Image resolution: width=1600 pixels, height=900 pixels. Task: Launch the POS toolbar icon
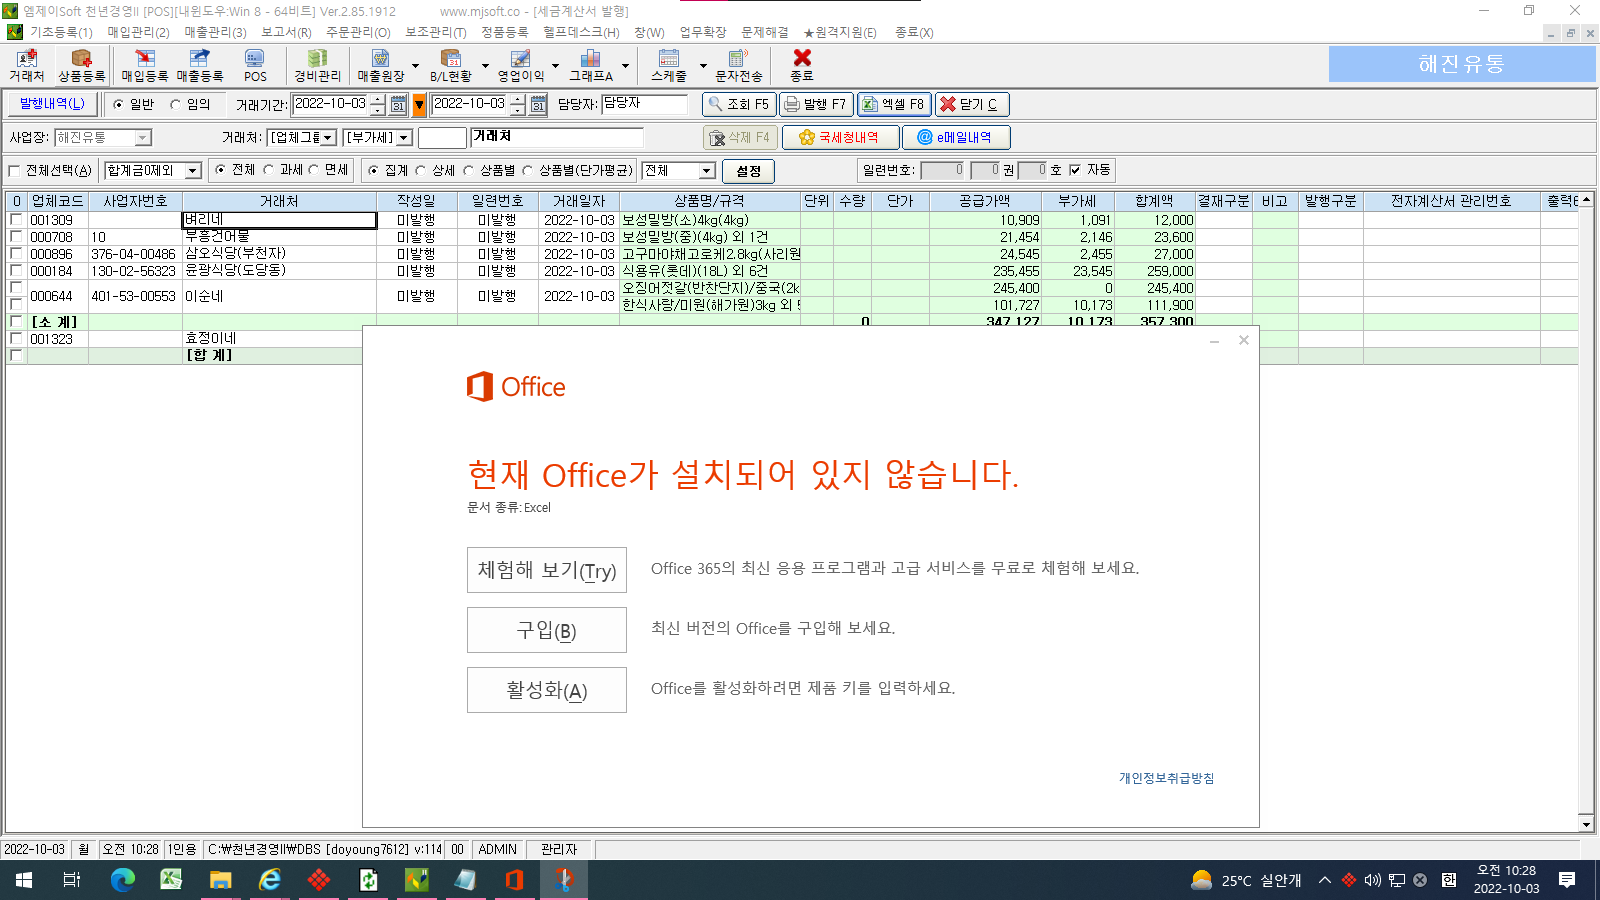click(x=255, y=66)
